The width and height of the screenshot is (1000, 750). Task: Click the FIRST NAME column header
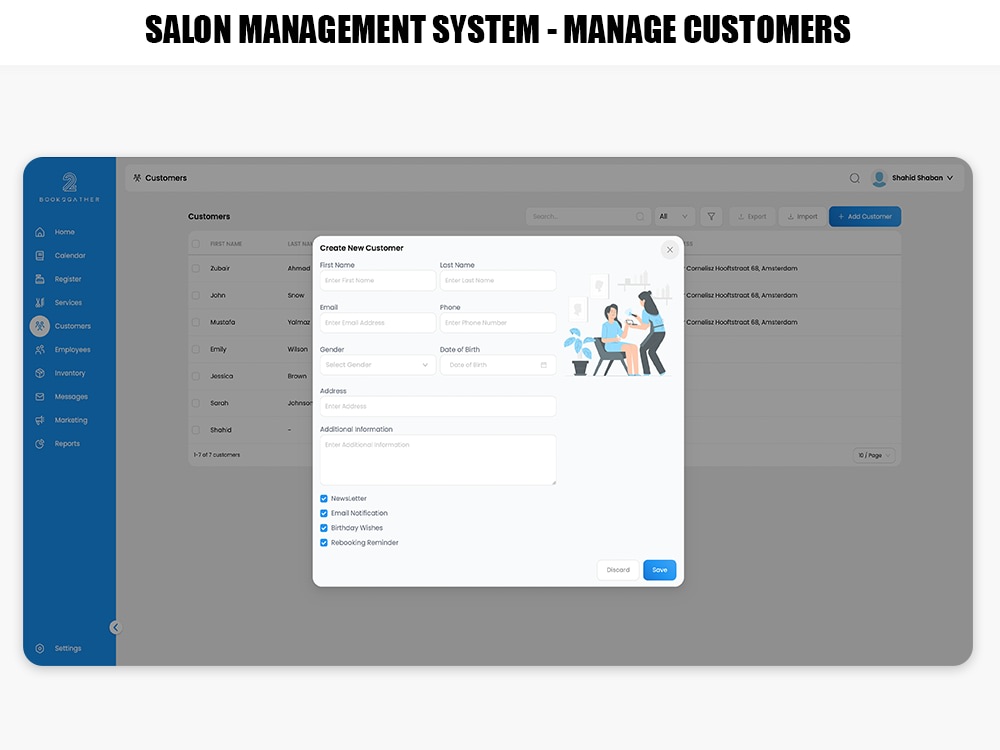[x=226, y=244]
